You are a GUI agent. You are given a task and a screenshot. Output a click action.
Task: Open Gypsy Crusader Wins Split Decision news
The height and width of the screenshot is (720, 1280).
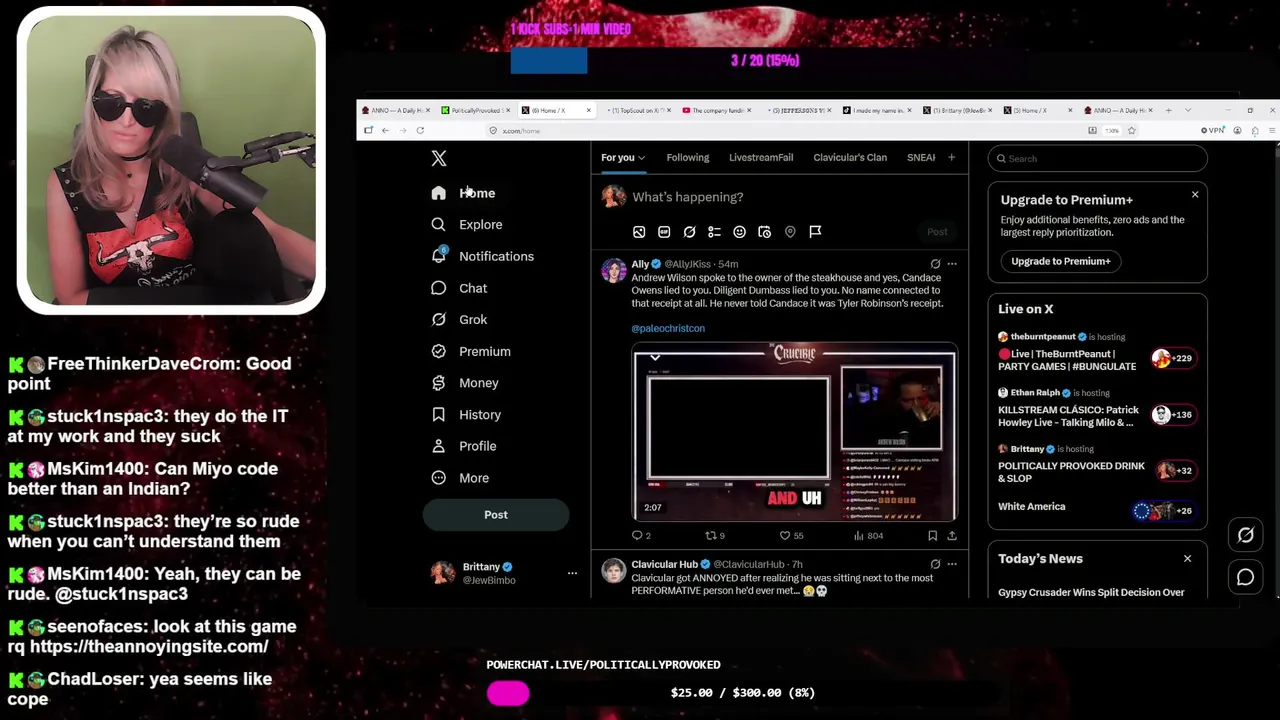(1091, 592)
